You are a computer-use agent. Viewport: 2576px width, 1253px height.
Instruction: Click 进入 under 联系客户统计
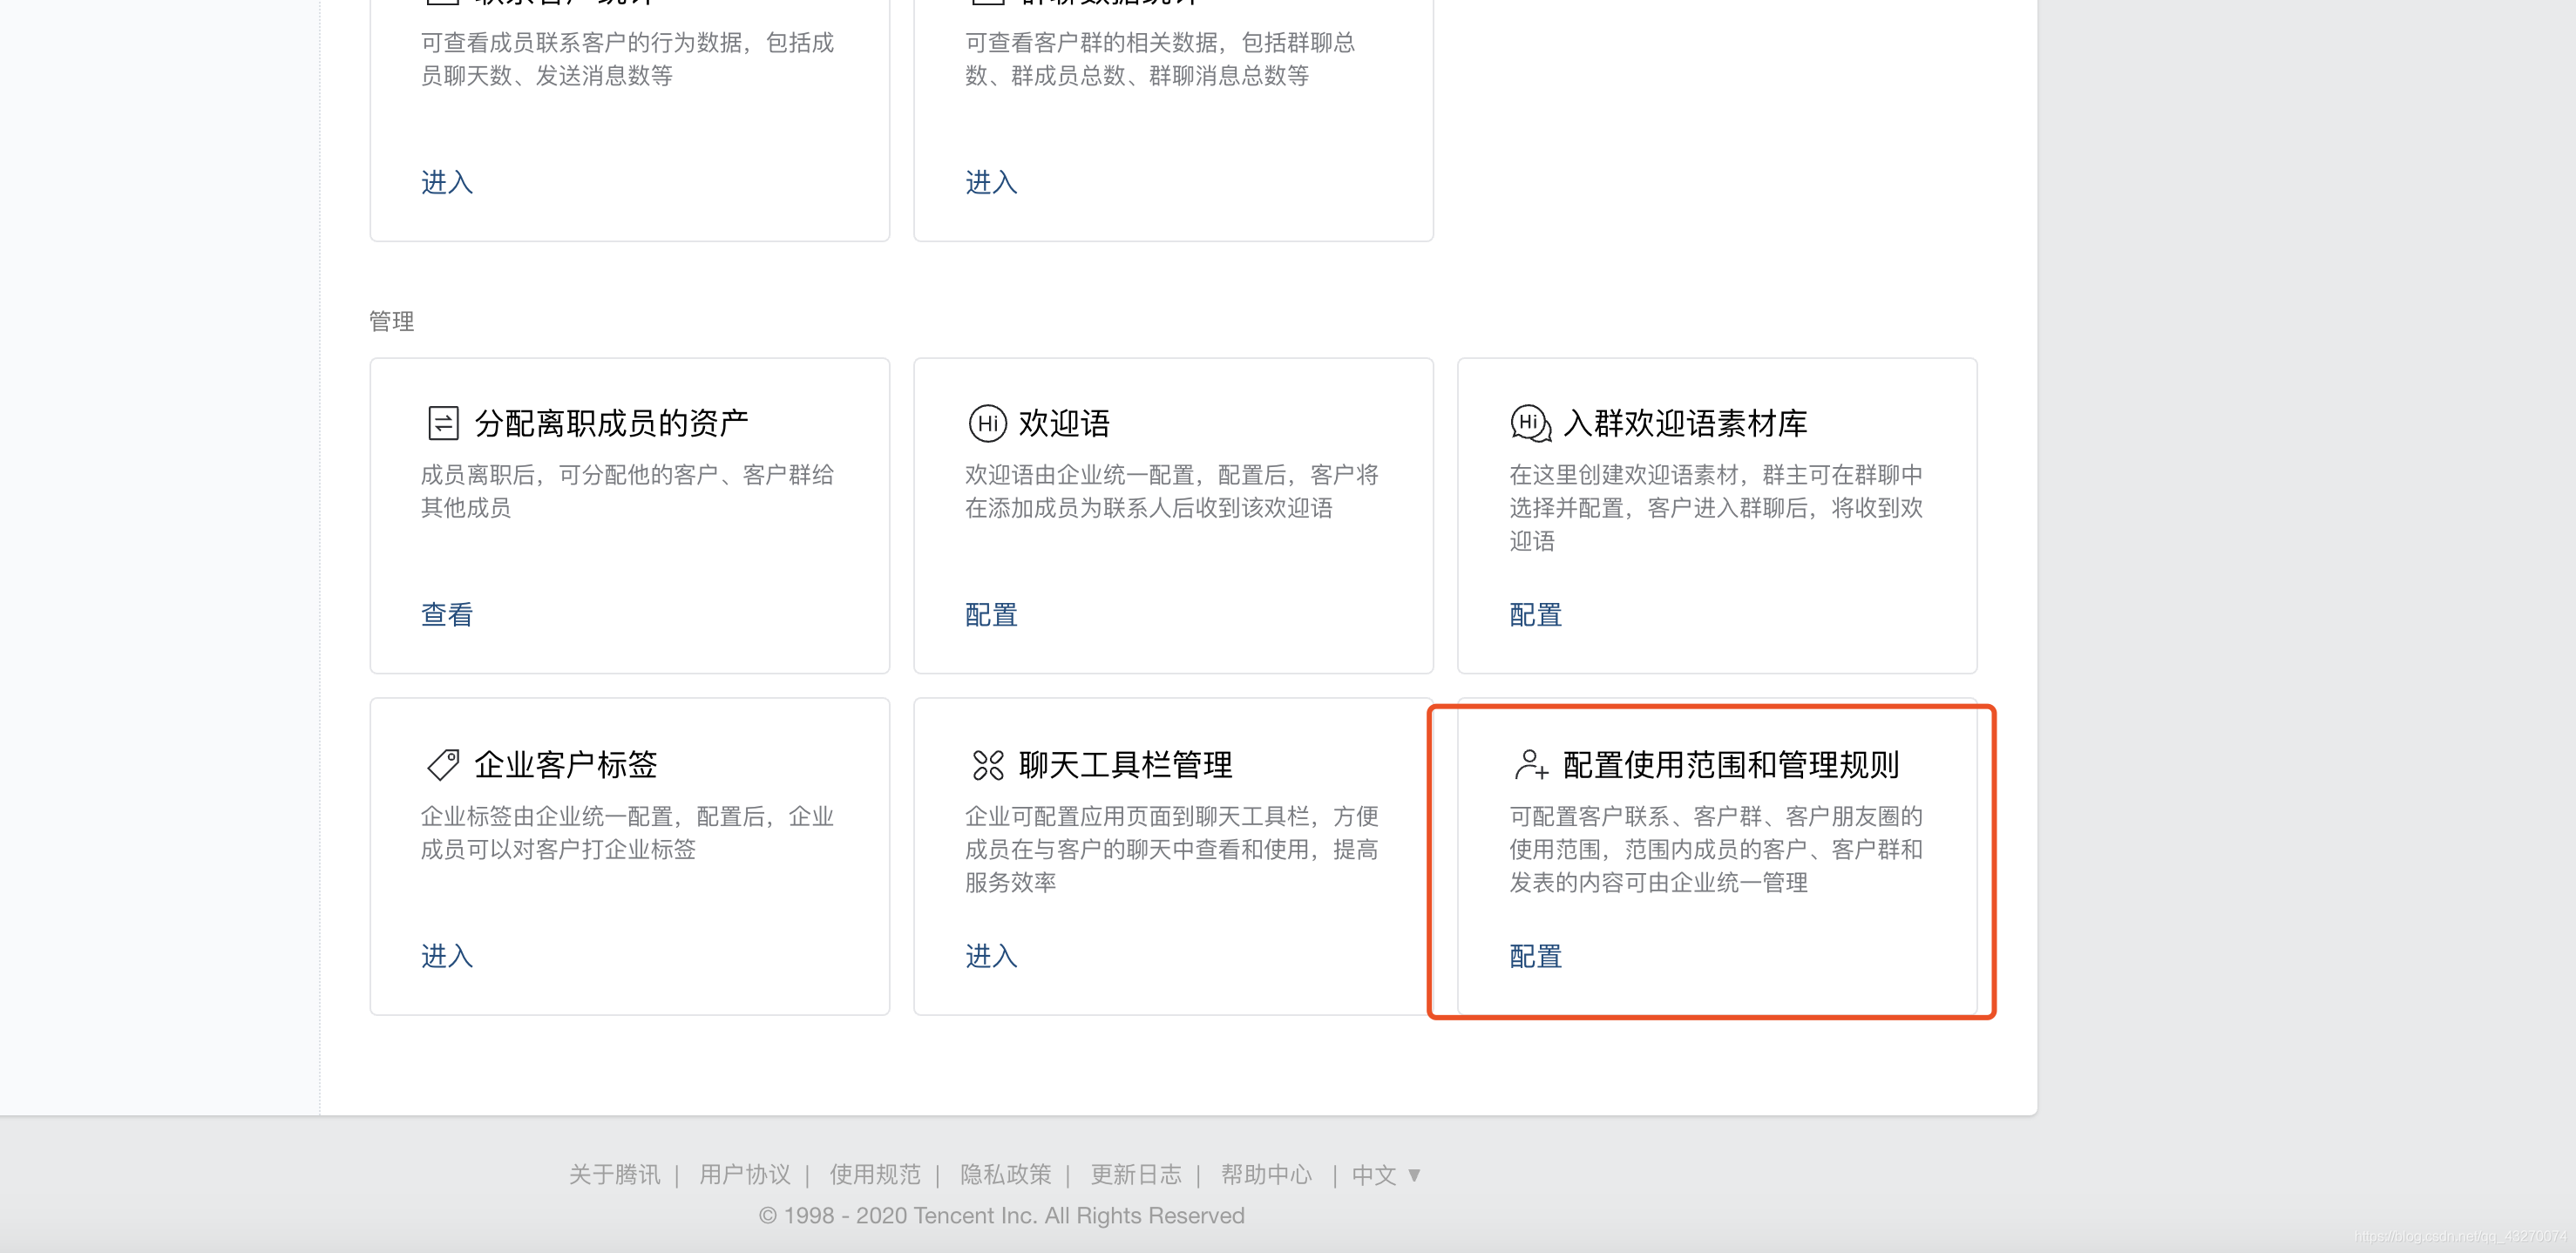coord(445,183)
